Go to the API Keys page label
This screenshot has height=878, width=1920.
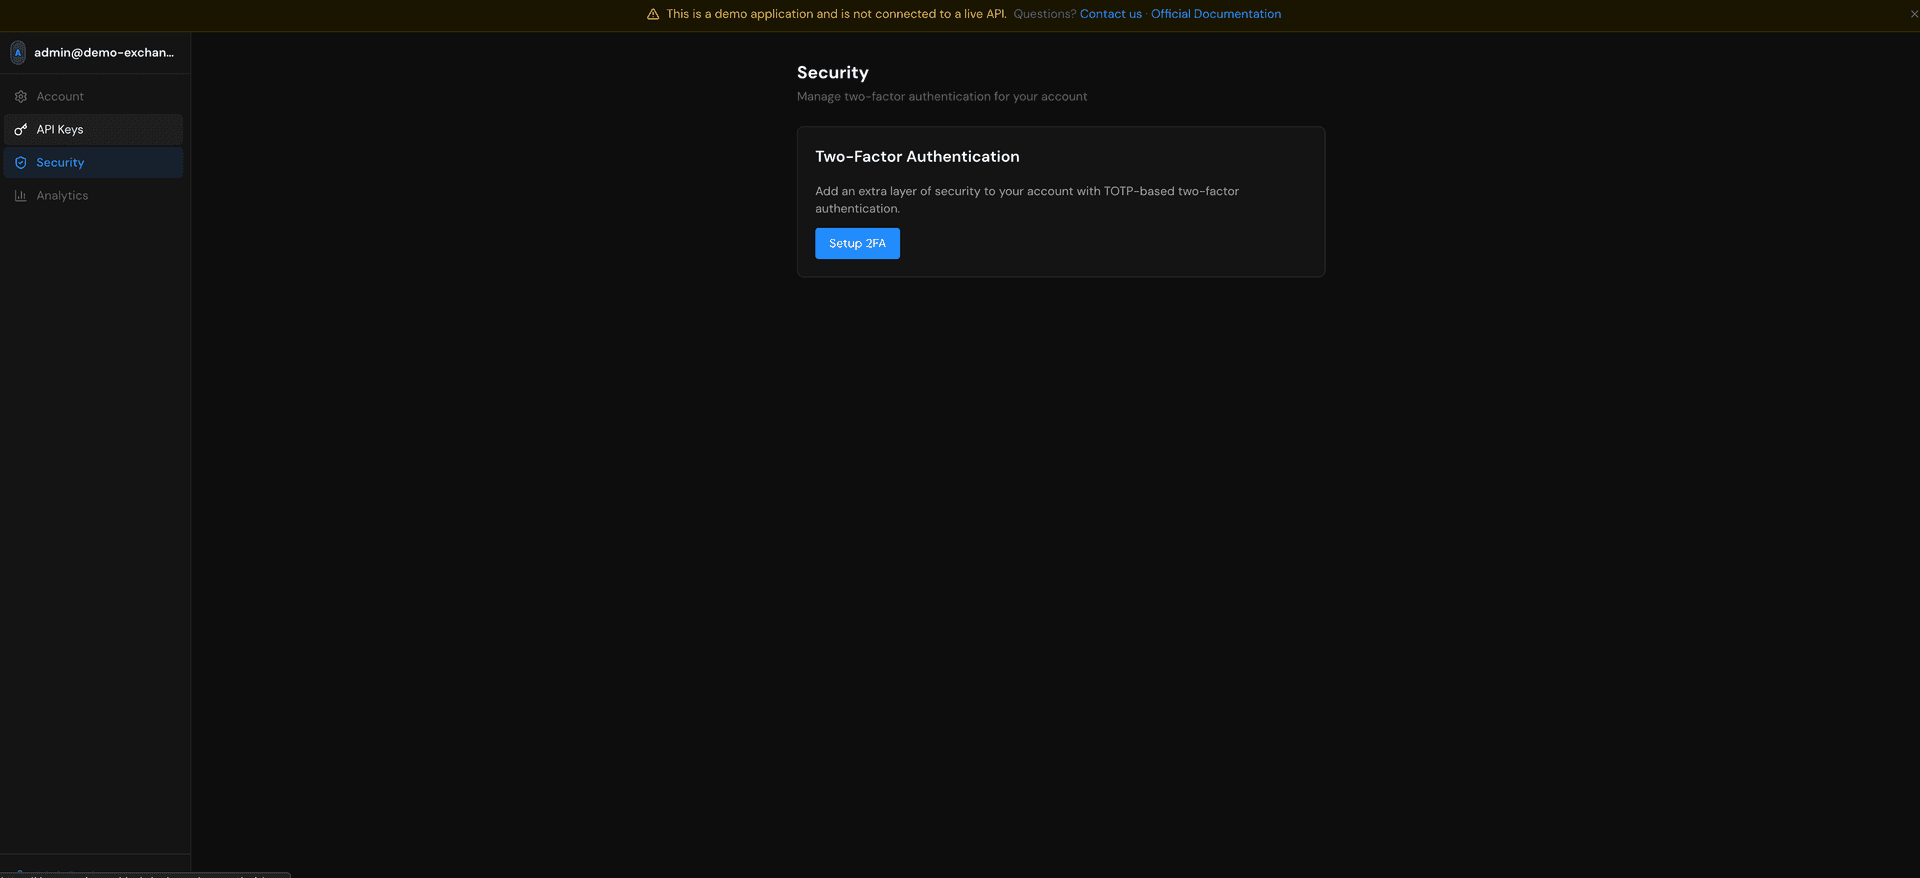(60, 130)
